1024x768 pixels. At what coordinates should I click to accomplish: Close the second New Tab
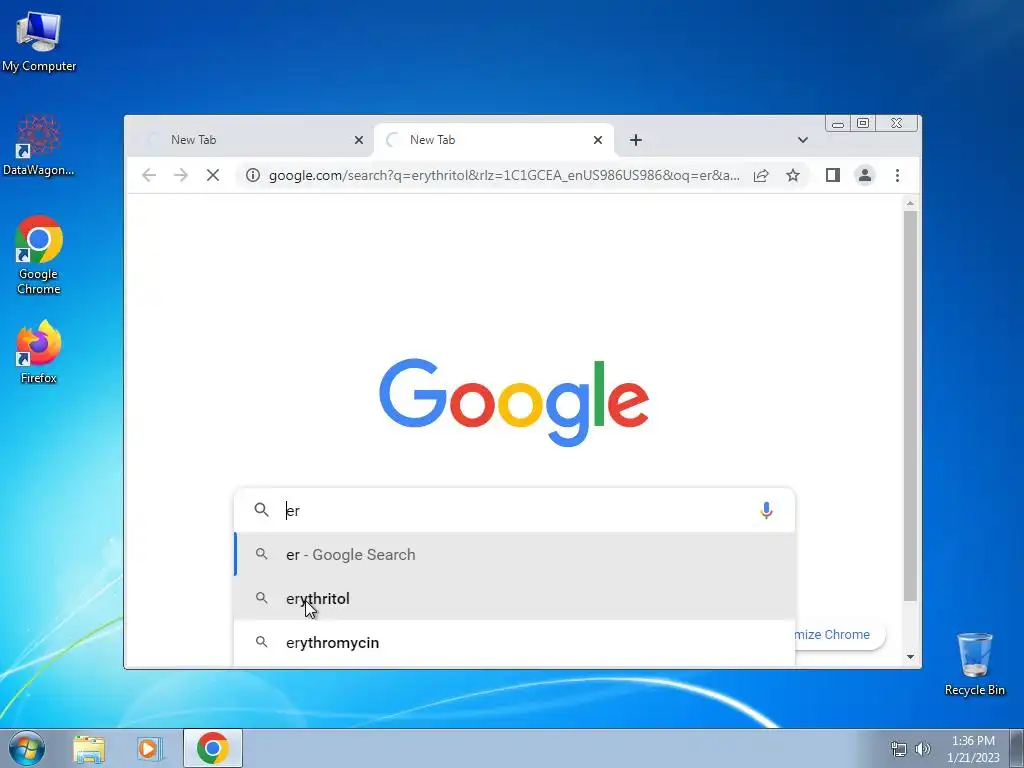tap(598, 140)
